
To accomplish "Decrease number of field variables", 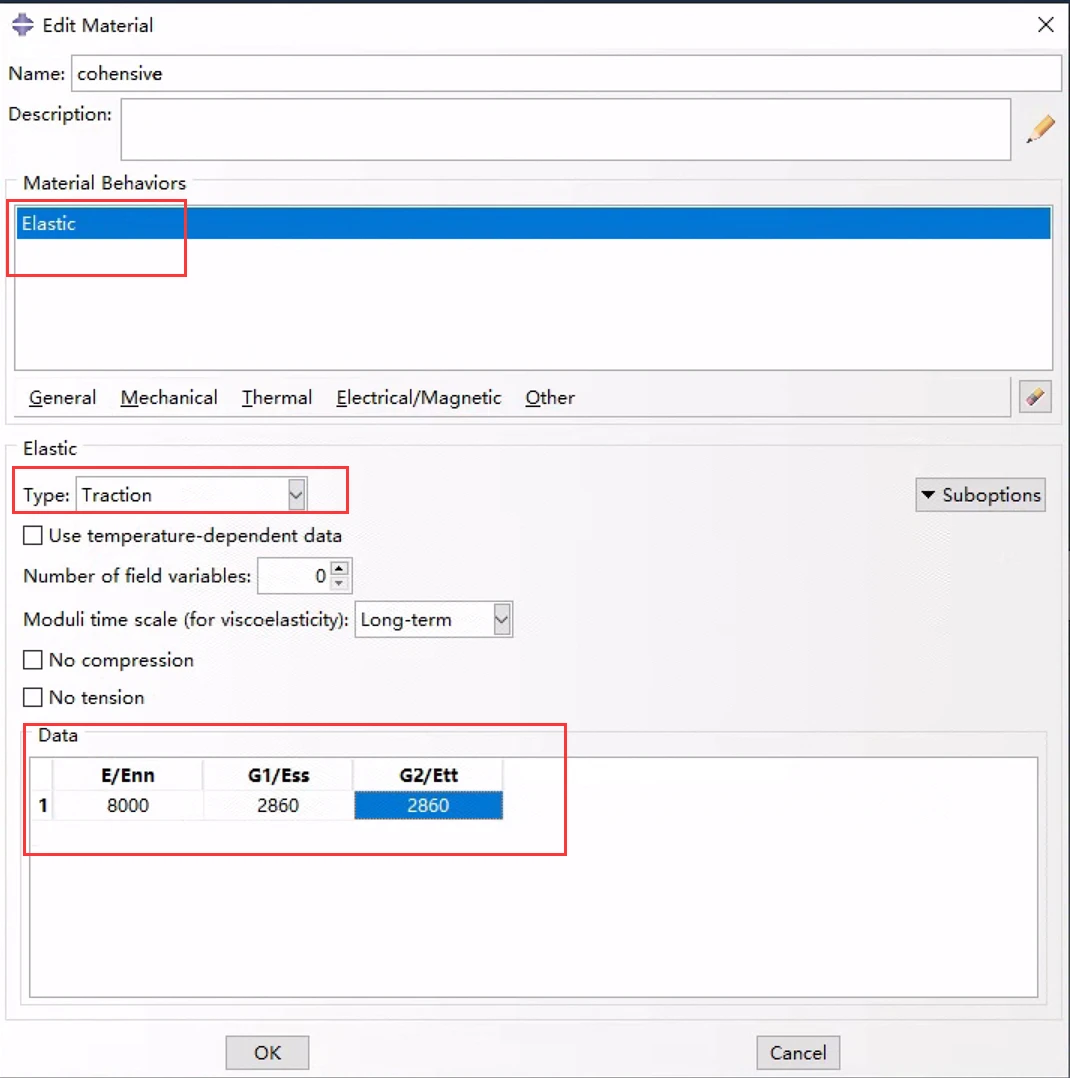I will coord(339,584).
